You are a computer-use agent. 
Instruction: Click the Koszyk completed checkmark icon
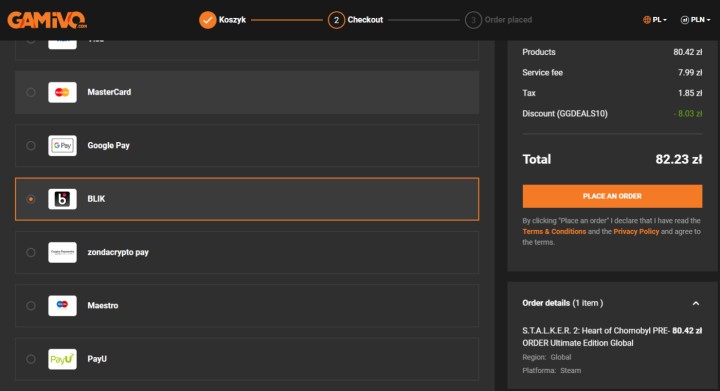point(208,20)
